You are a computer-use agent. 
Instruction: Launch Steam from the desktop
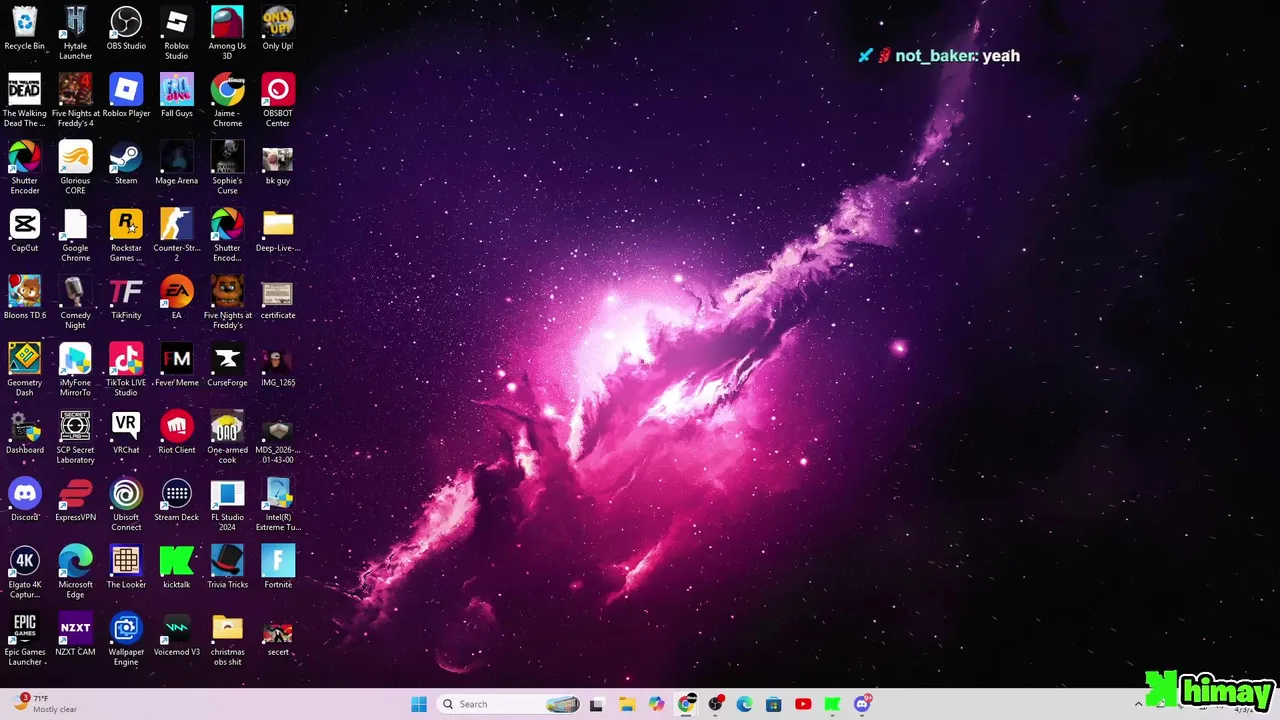[126, 162]
